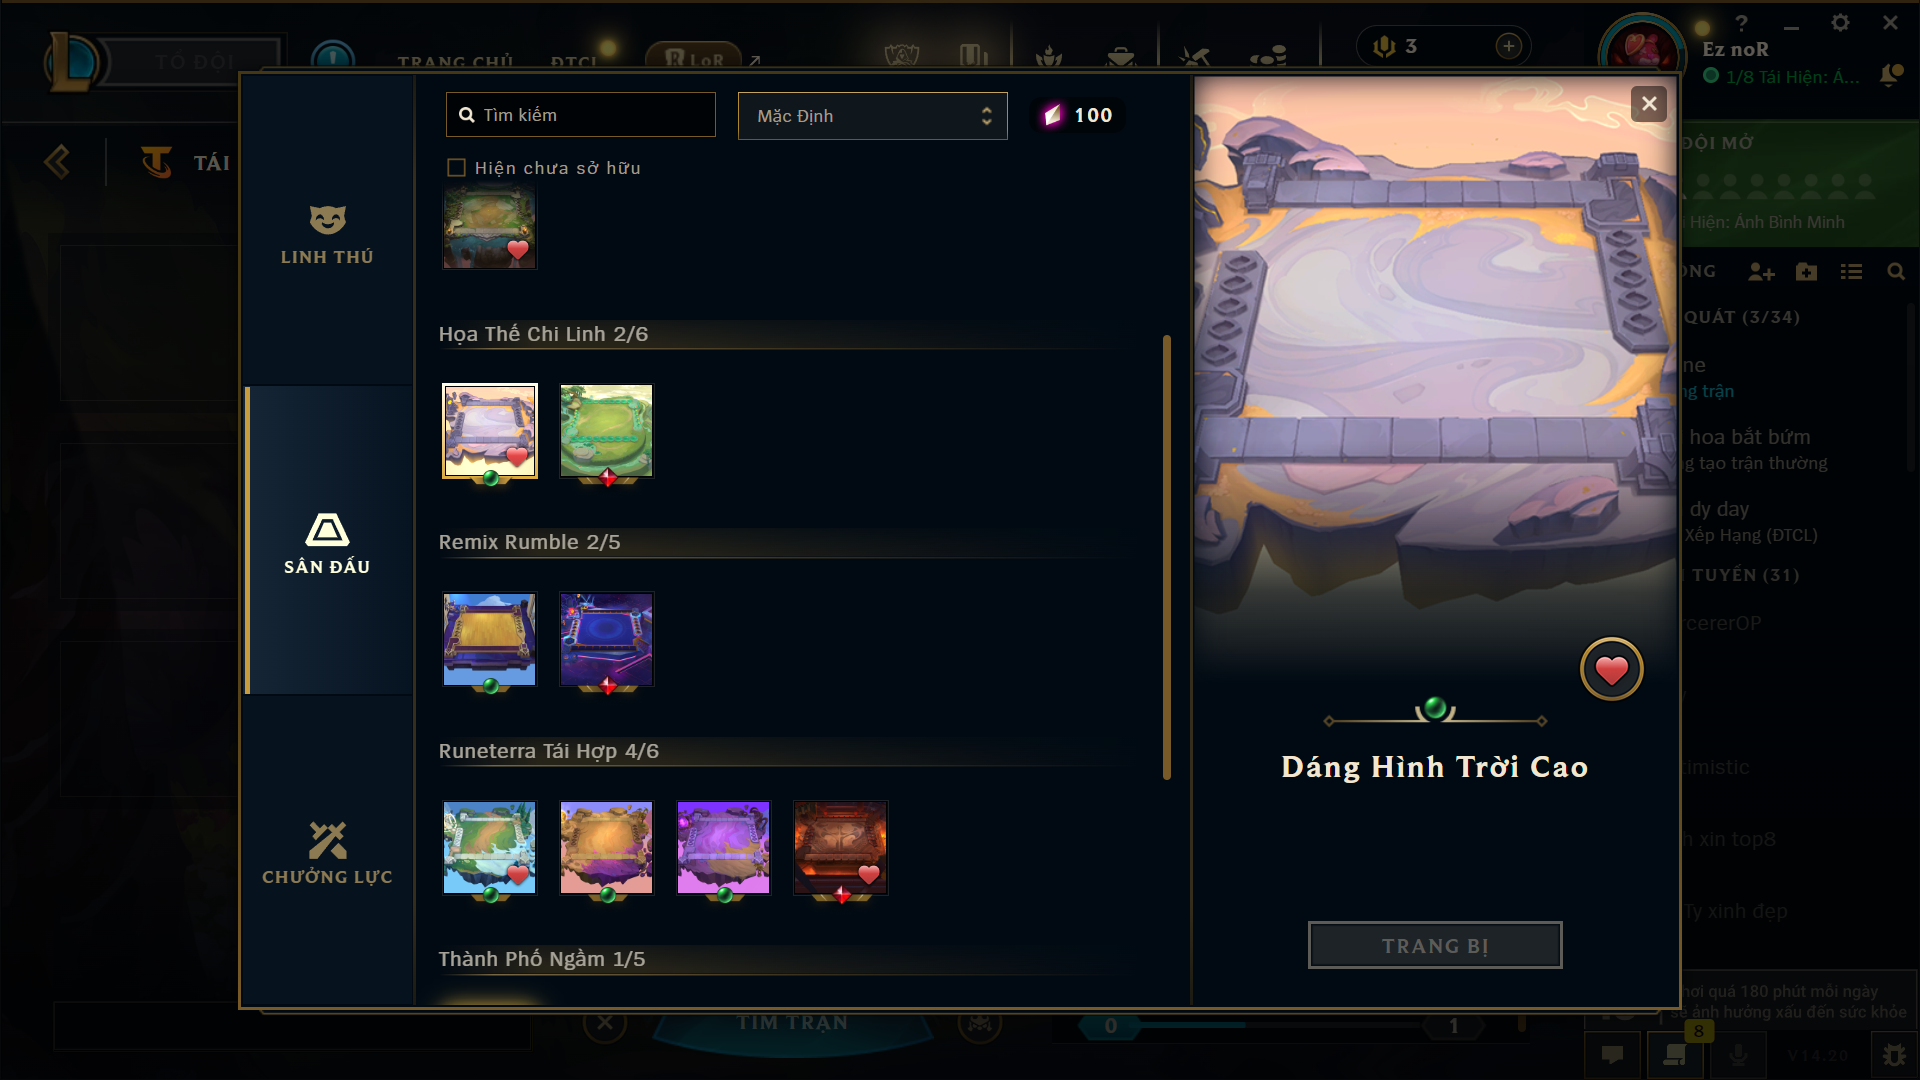Image resolution: width=1920 pixels, height=1080 pixels.
Task: Select the golden Remix Rumble arena thumbnail
Action: [x=490, y=639]
